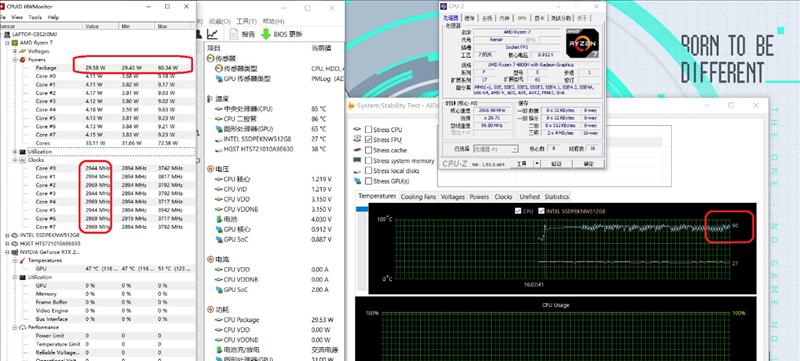Click the HWMonitor title bar icon
800x361 pixels.
pyautogui.click(x=3, y=7)
